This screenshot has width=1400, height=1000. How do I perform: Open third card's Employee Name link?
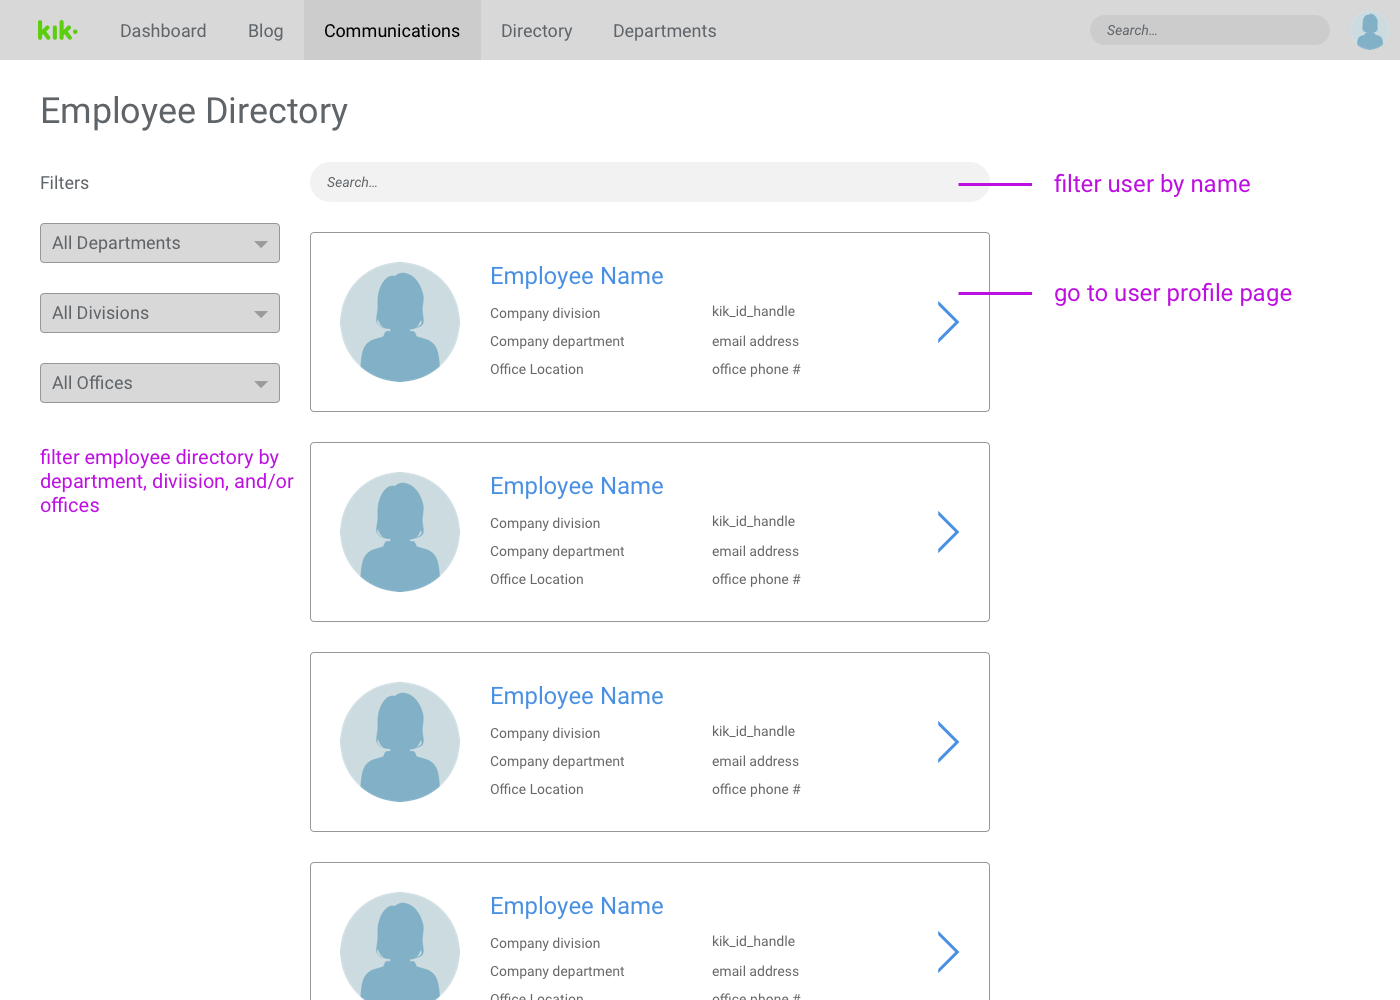[x=577, y=696]
